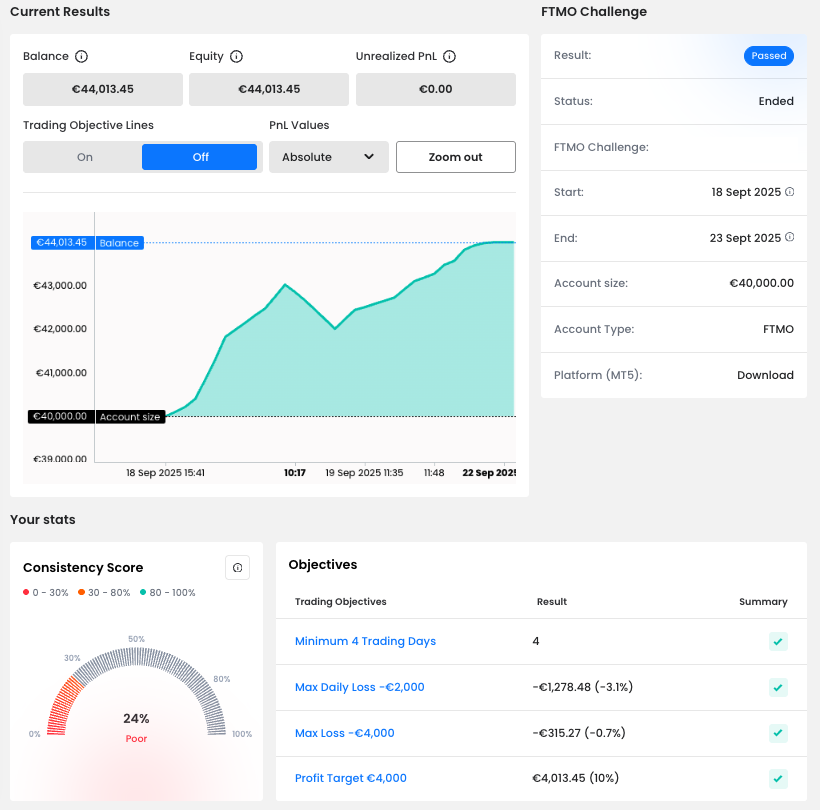Screen dimensions: 820x810
Task: Click the blue Balance label on chart
Action: [119, 243]
